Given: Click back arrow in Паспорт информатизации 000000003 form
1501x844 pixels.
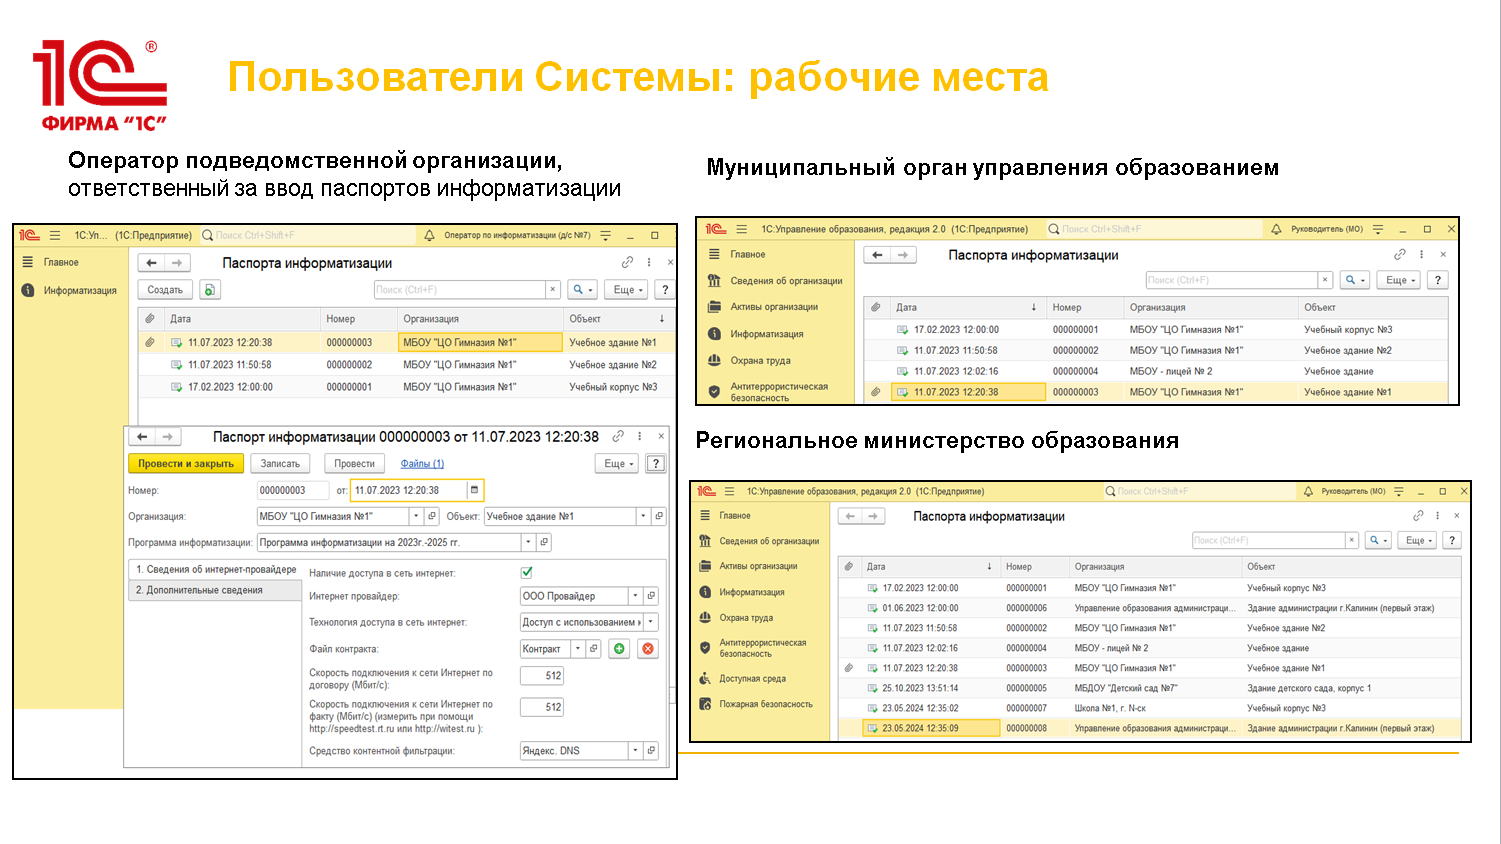Looking at the screenshot, I should click(143, 437).
